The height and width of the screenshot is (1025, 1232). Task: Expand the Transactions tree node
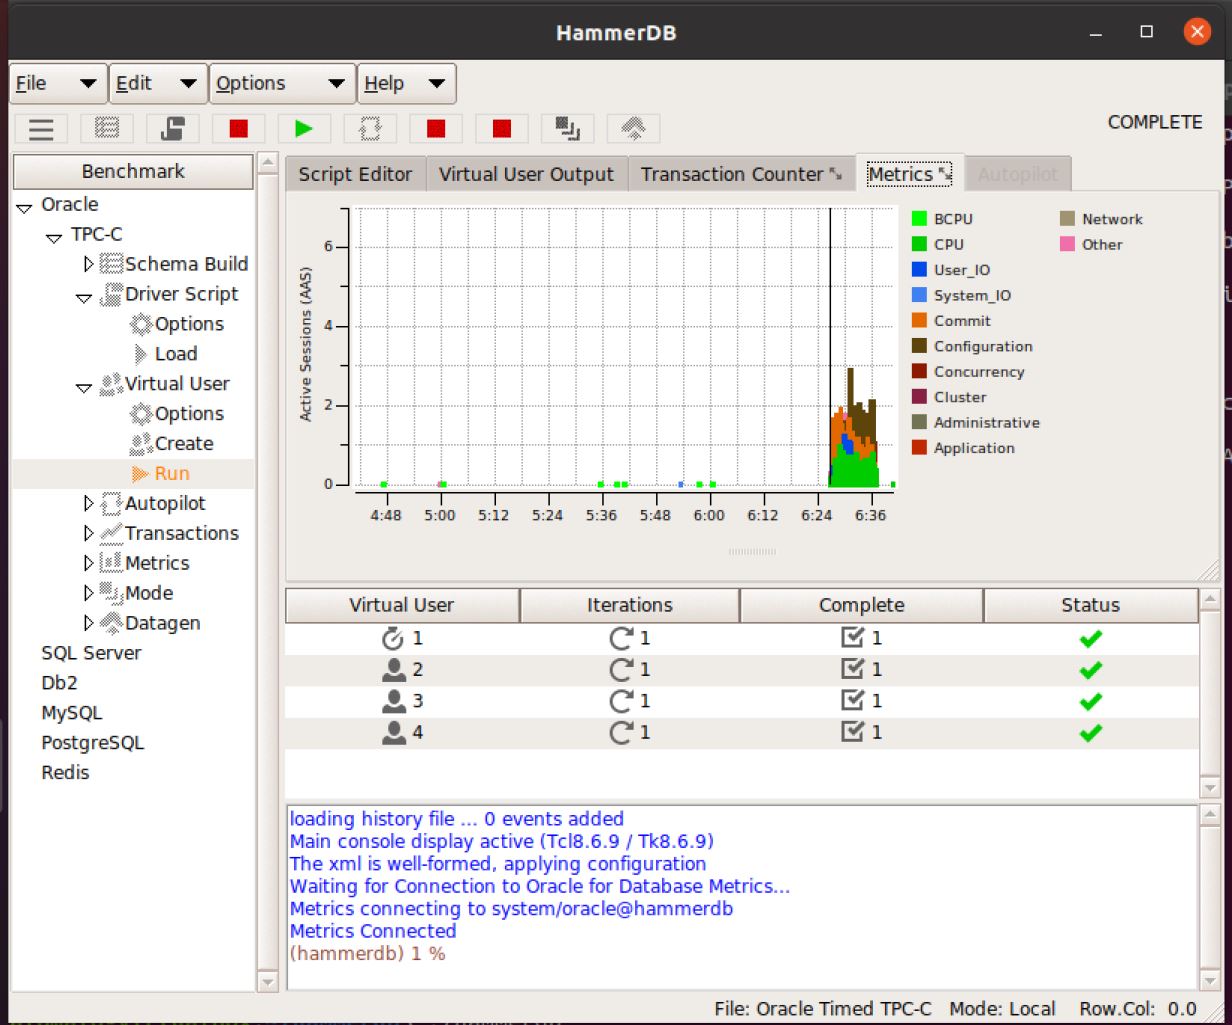point(90,533)
